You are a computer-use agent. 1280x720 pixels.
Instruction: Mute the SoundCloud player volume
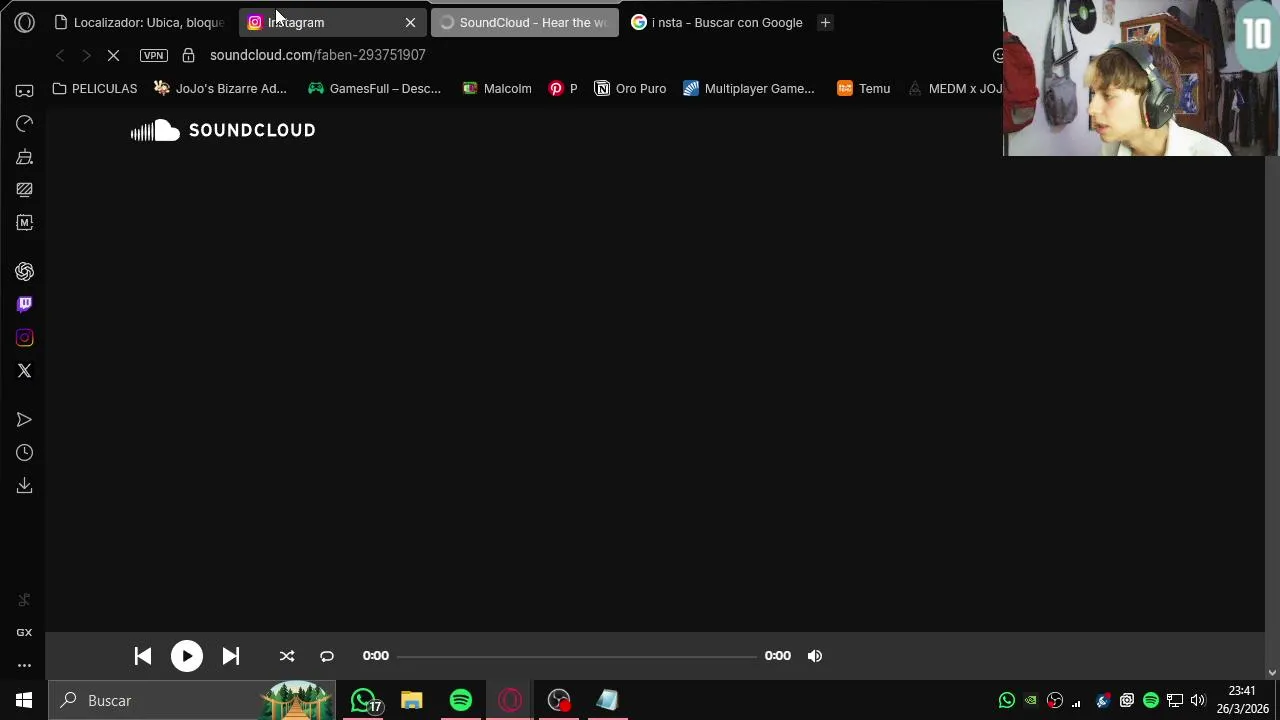815,656
